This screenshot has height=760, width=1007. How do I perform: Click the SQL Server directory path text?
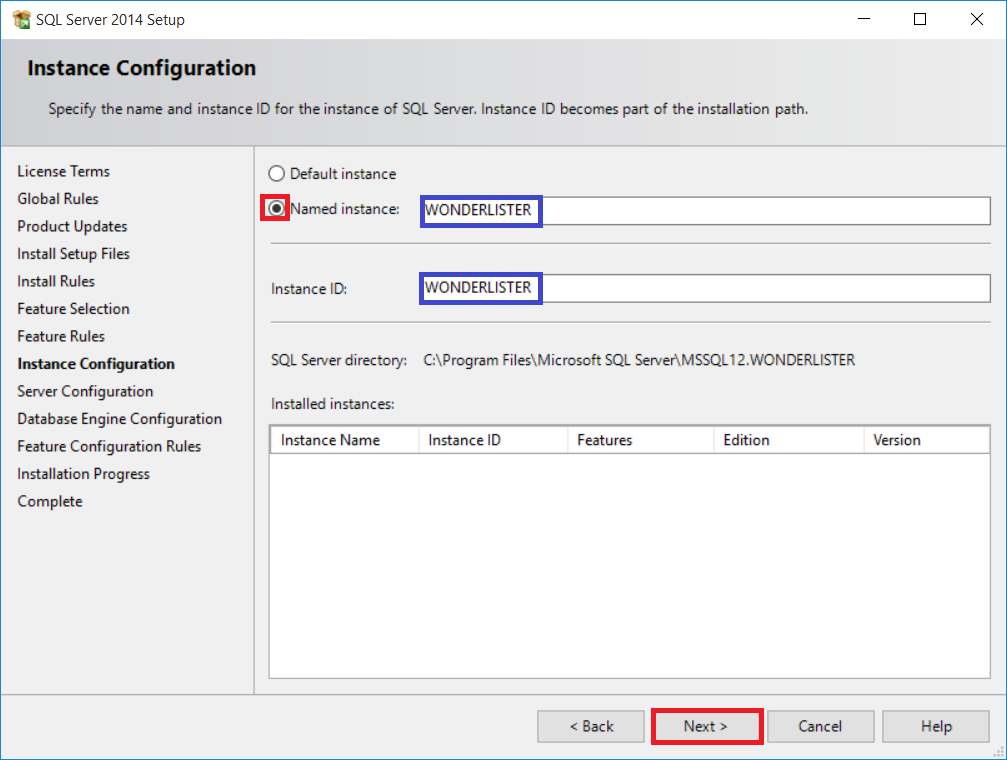[x=639, y=360]
